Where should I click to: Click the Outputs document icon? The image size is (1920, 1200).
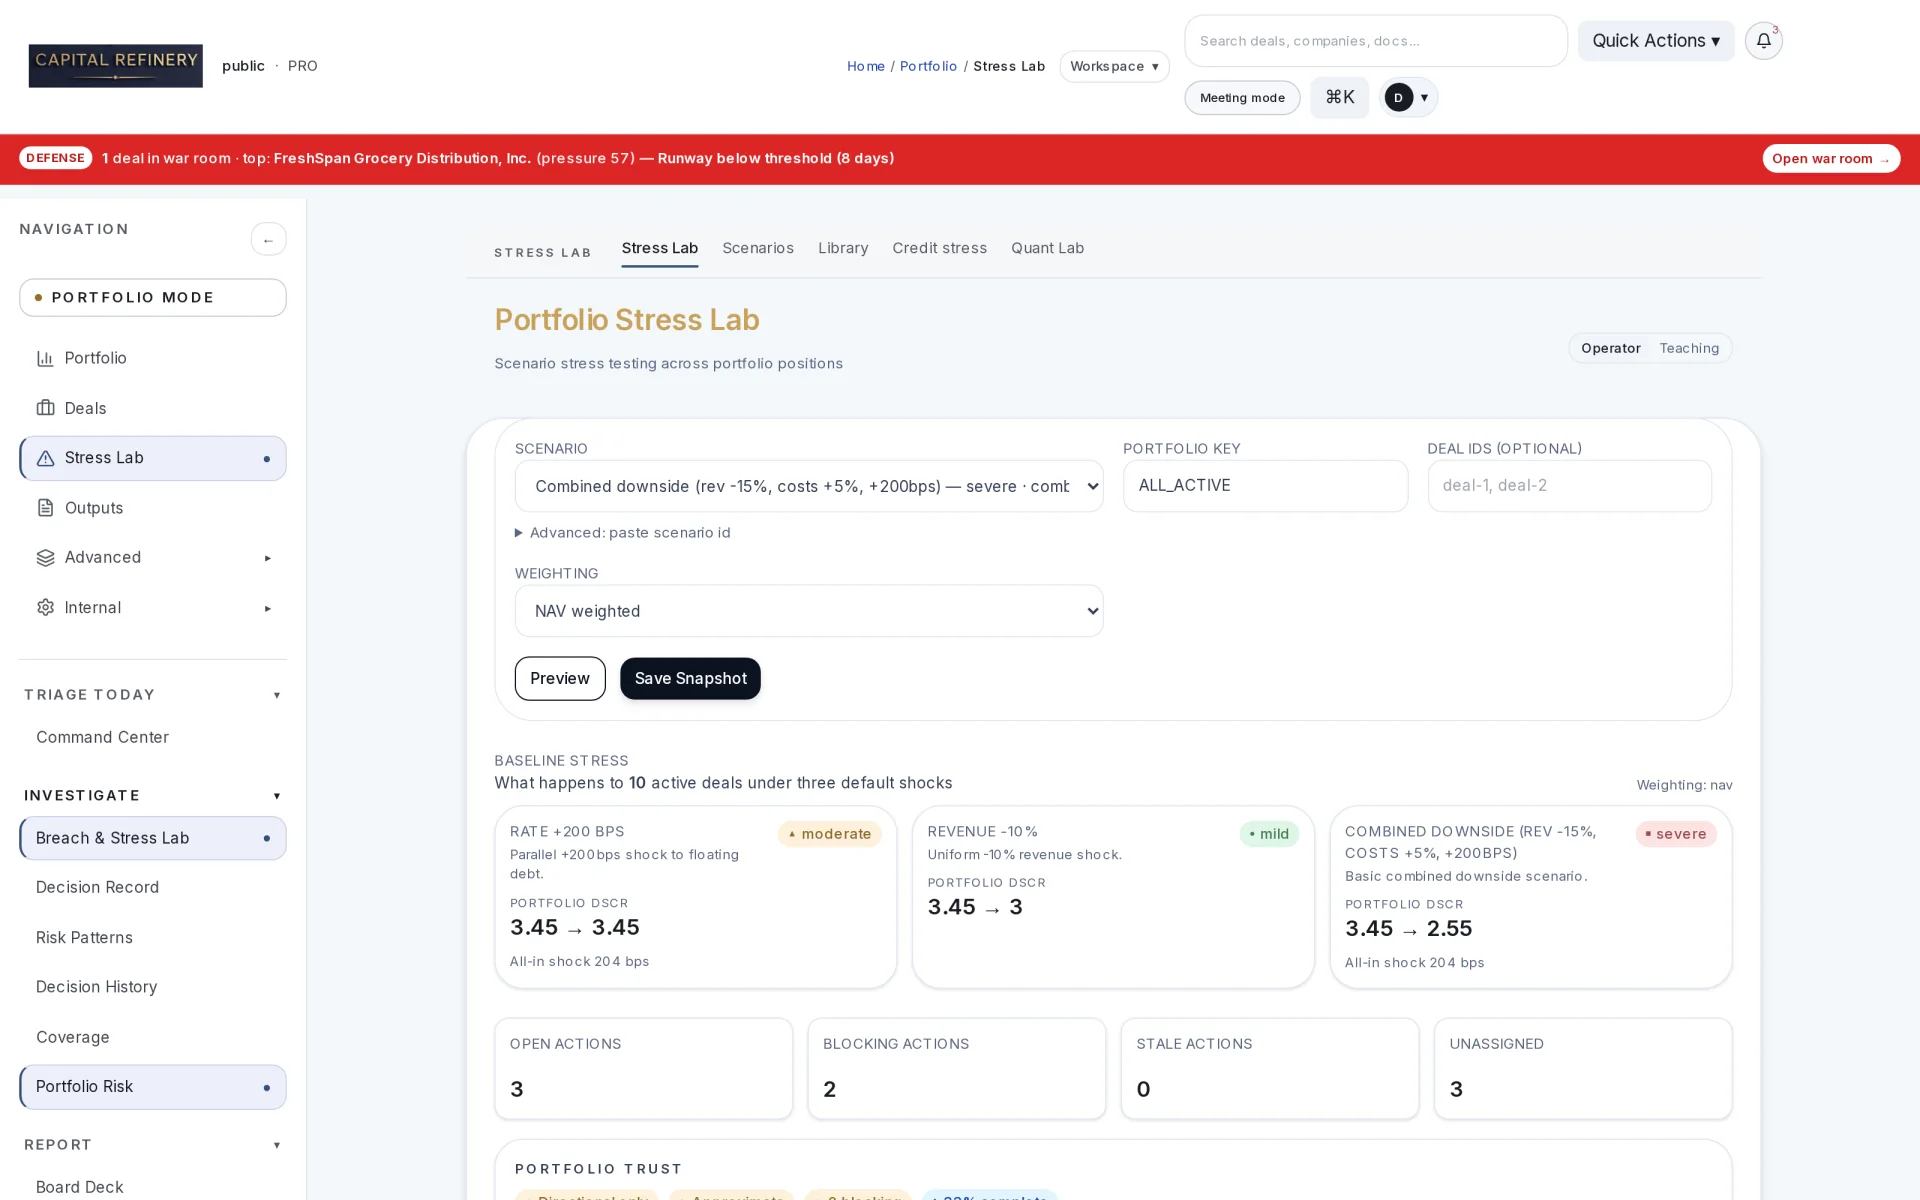[45, 508]
